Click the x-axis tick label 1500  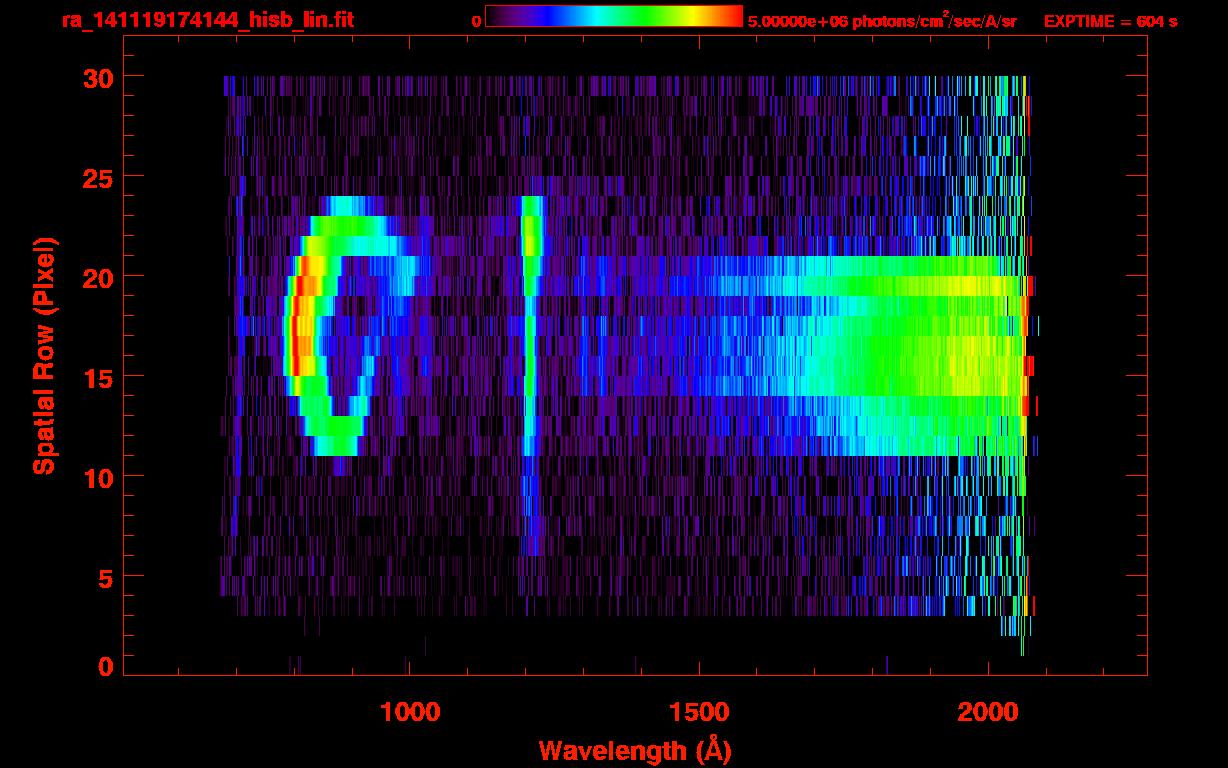click(698, 712)
